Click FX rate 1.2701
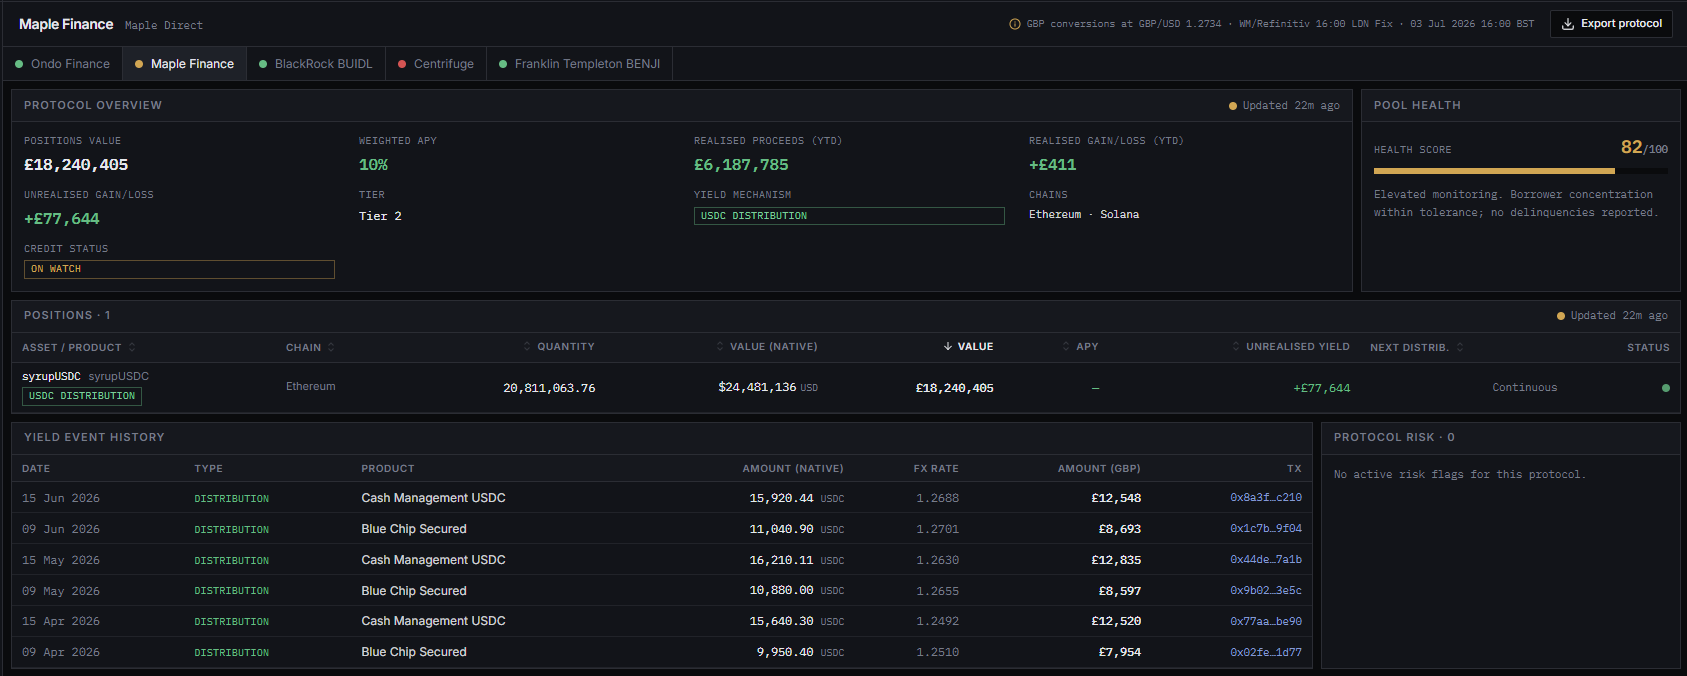1687x676 pixels. [x=937, y=529]
